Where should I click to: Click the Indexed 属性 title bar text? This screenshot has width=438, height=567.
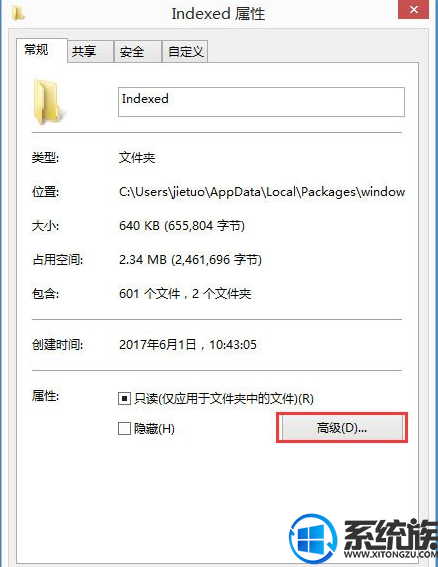pos(218,14)
